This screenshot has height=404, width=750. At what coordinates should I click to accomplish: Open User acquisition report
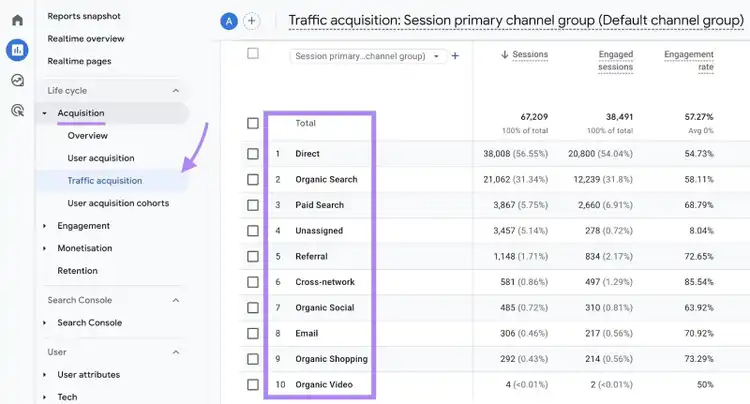(101, 158)
